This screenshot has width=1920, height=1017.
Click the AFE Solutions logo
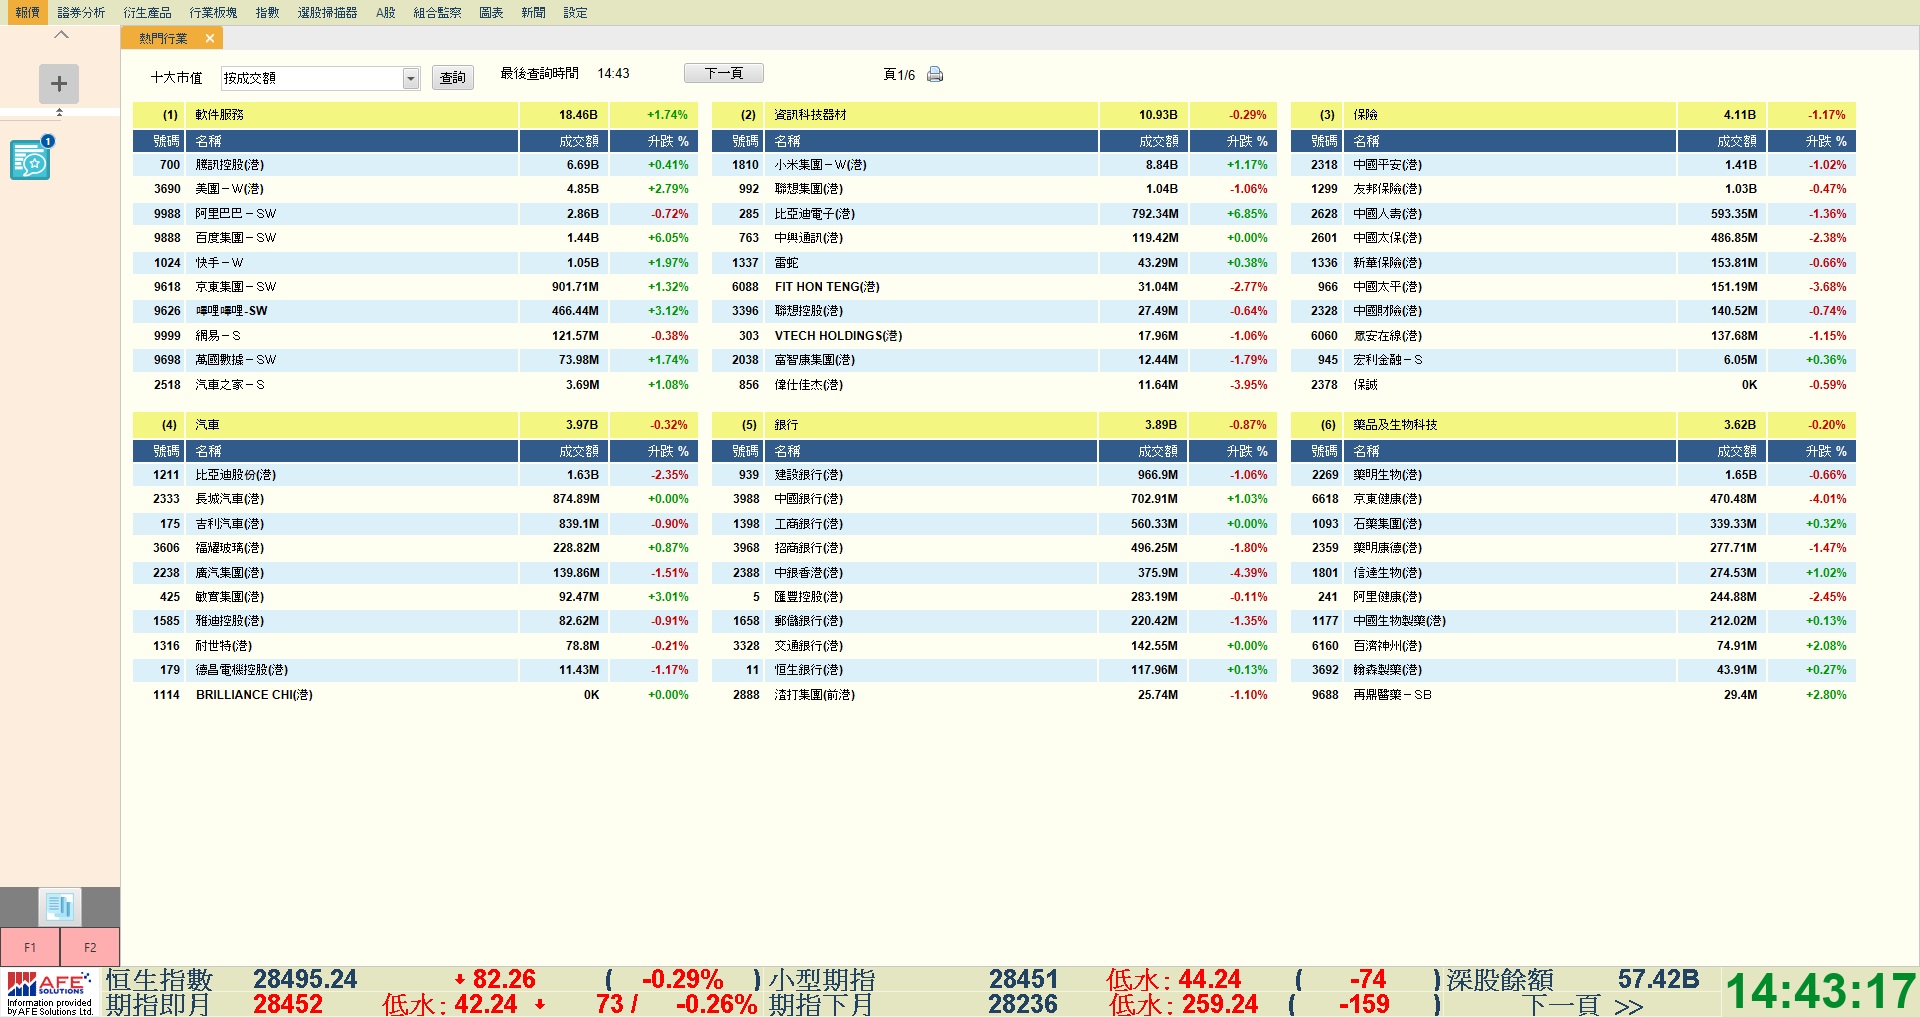pos(50,992)
